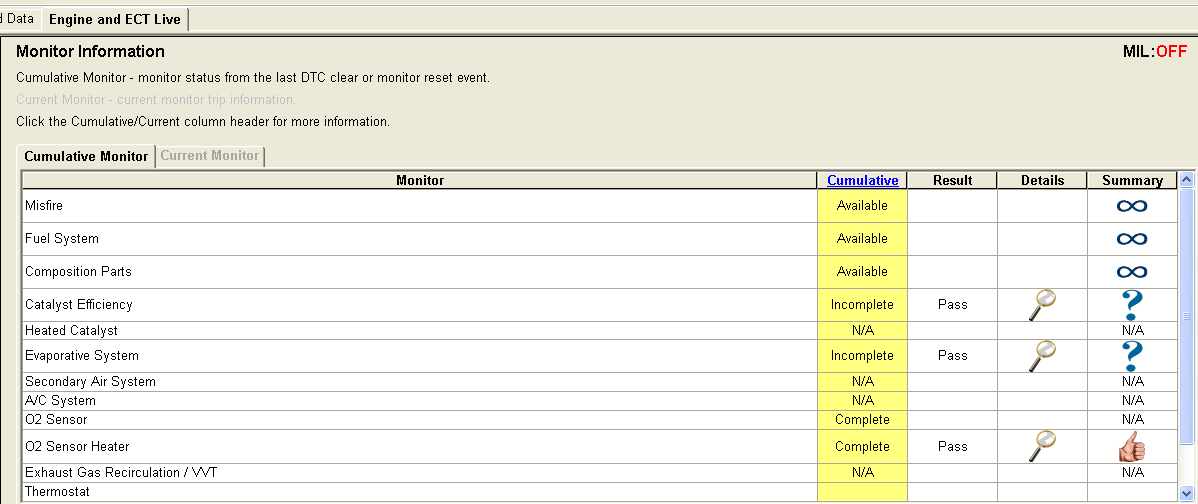Click the vertical scrollbar thumb
1198x504 pixels.
click(x=1187, y=315)
